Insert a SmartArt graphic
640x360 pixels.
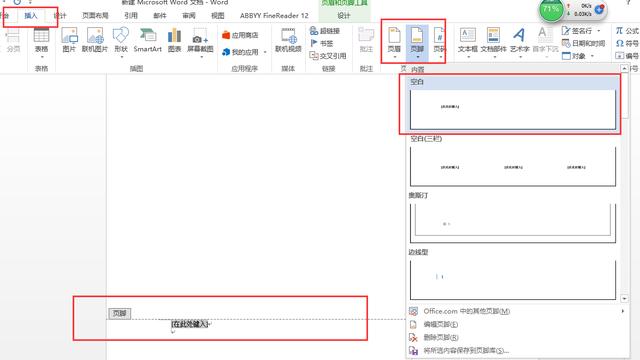(x=147, y=41)
